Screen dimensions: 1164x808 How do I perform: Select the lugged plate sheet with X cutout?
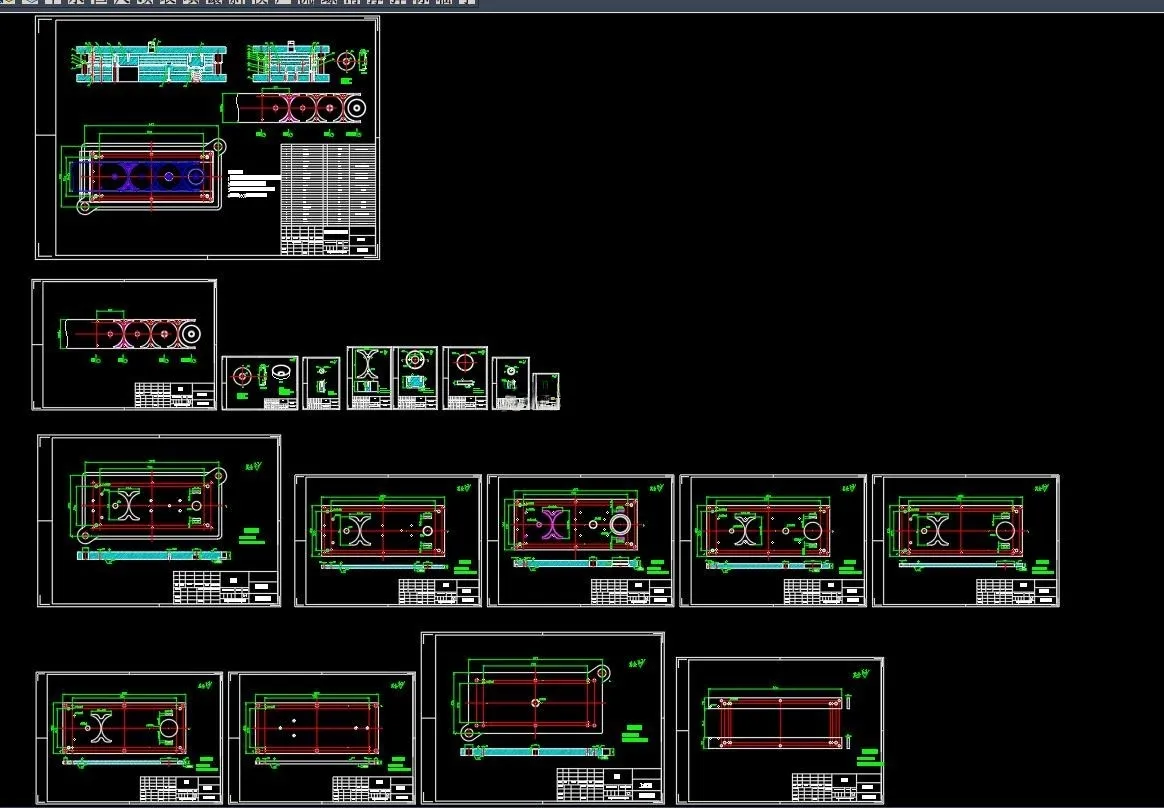pyautogui.click(x=159, y=521)
